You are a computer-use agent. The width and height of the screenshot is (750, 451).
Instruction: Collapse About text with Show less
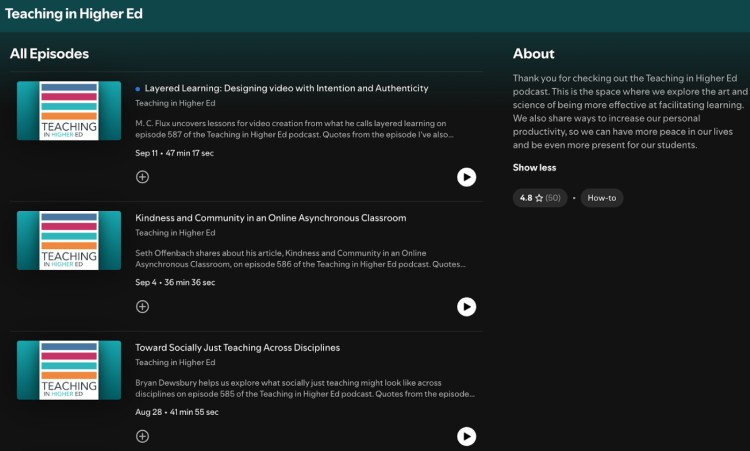(534, 167)
